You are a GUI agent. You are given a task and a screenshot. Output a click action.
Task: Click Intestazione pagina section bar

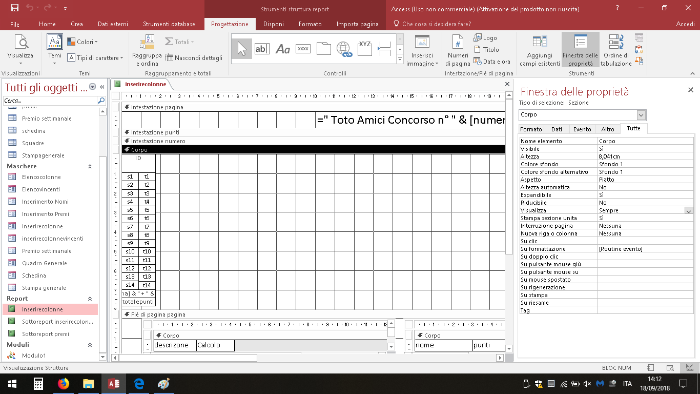point(313,107)
